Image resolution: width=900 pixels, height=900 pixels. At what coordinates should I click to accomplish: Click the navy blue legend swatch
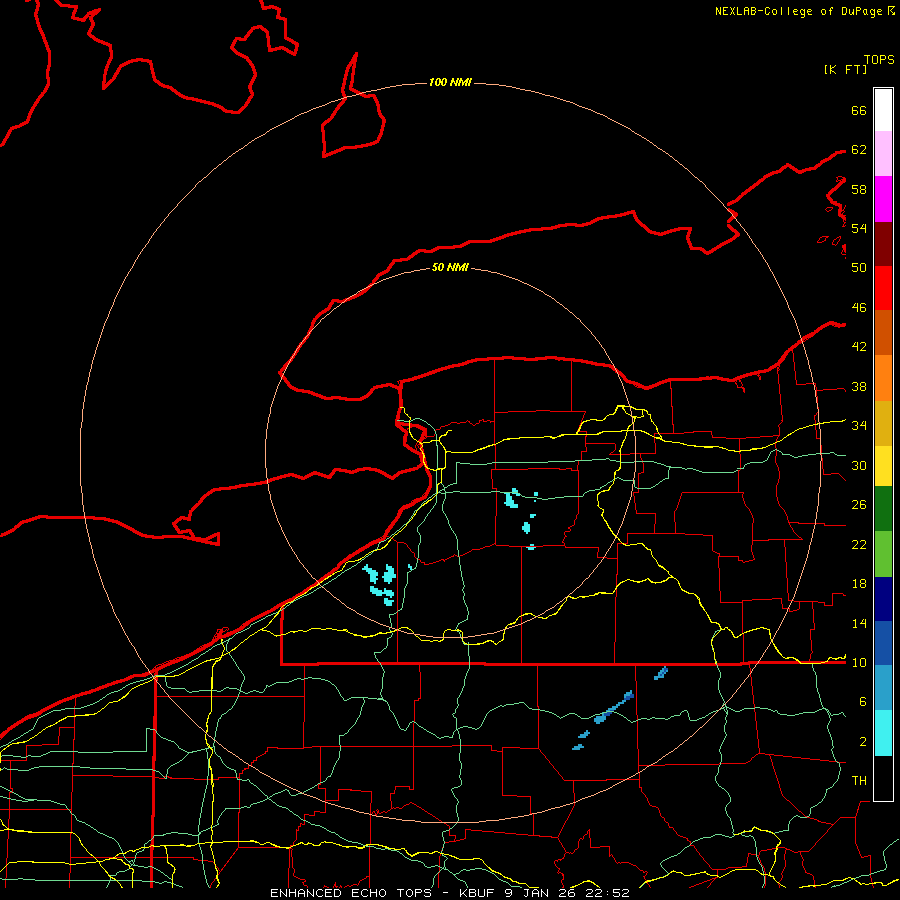pyautogui.click(x=883, y=599)
